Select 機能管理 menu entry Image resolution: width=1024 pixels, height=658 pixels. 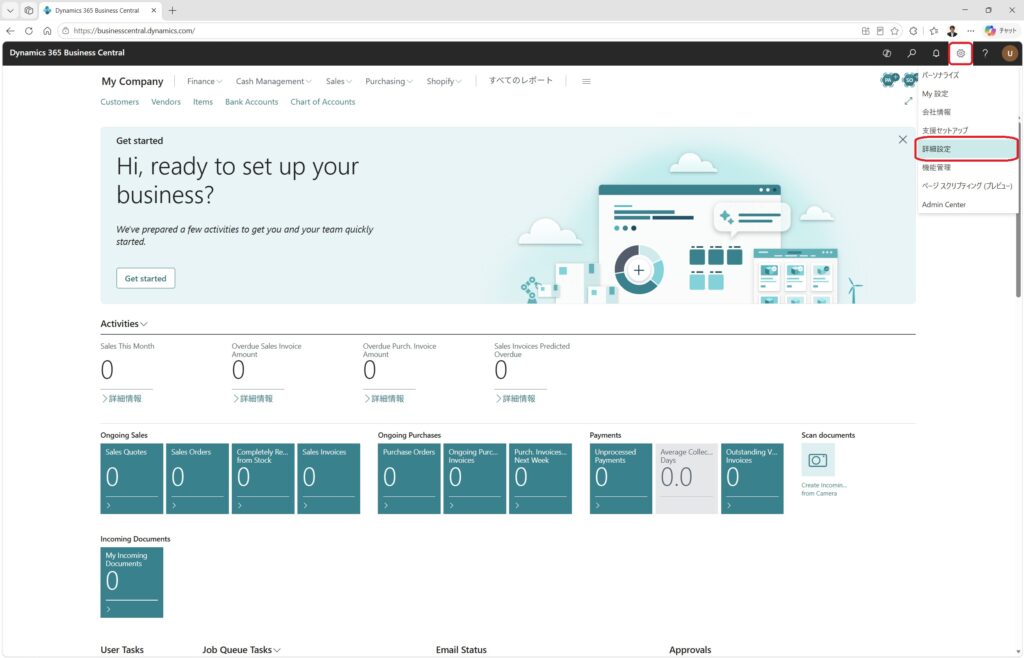click(x=967, y=168)
